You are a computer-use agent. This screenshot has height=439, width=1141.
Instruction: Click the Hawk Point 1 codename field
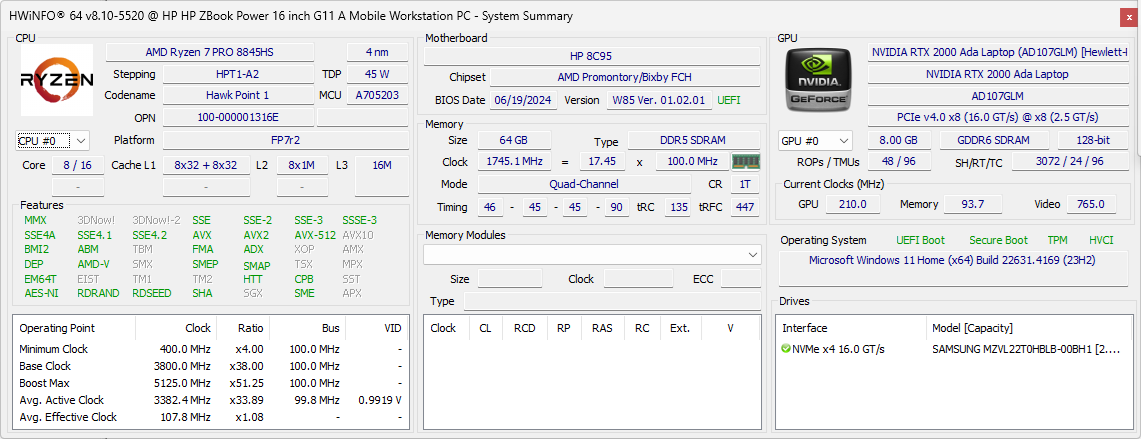tap(238, 95)
